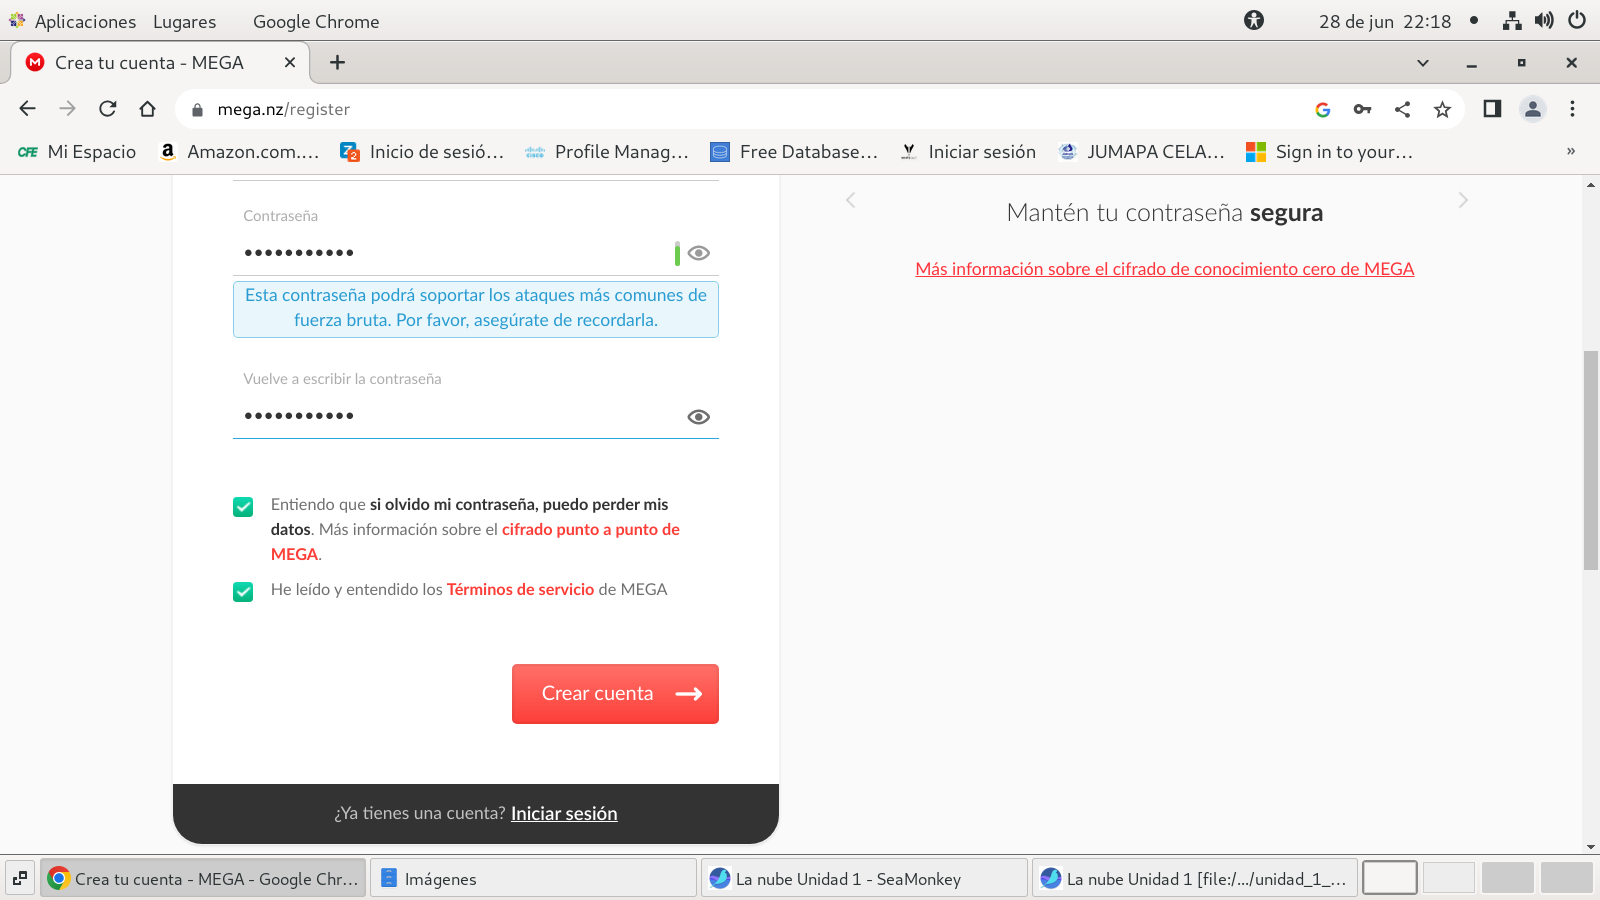Click the Crear cuenta button
The width and height of the screenshot is (1600, 900).
[615, 694]
